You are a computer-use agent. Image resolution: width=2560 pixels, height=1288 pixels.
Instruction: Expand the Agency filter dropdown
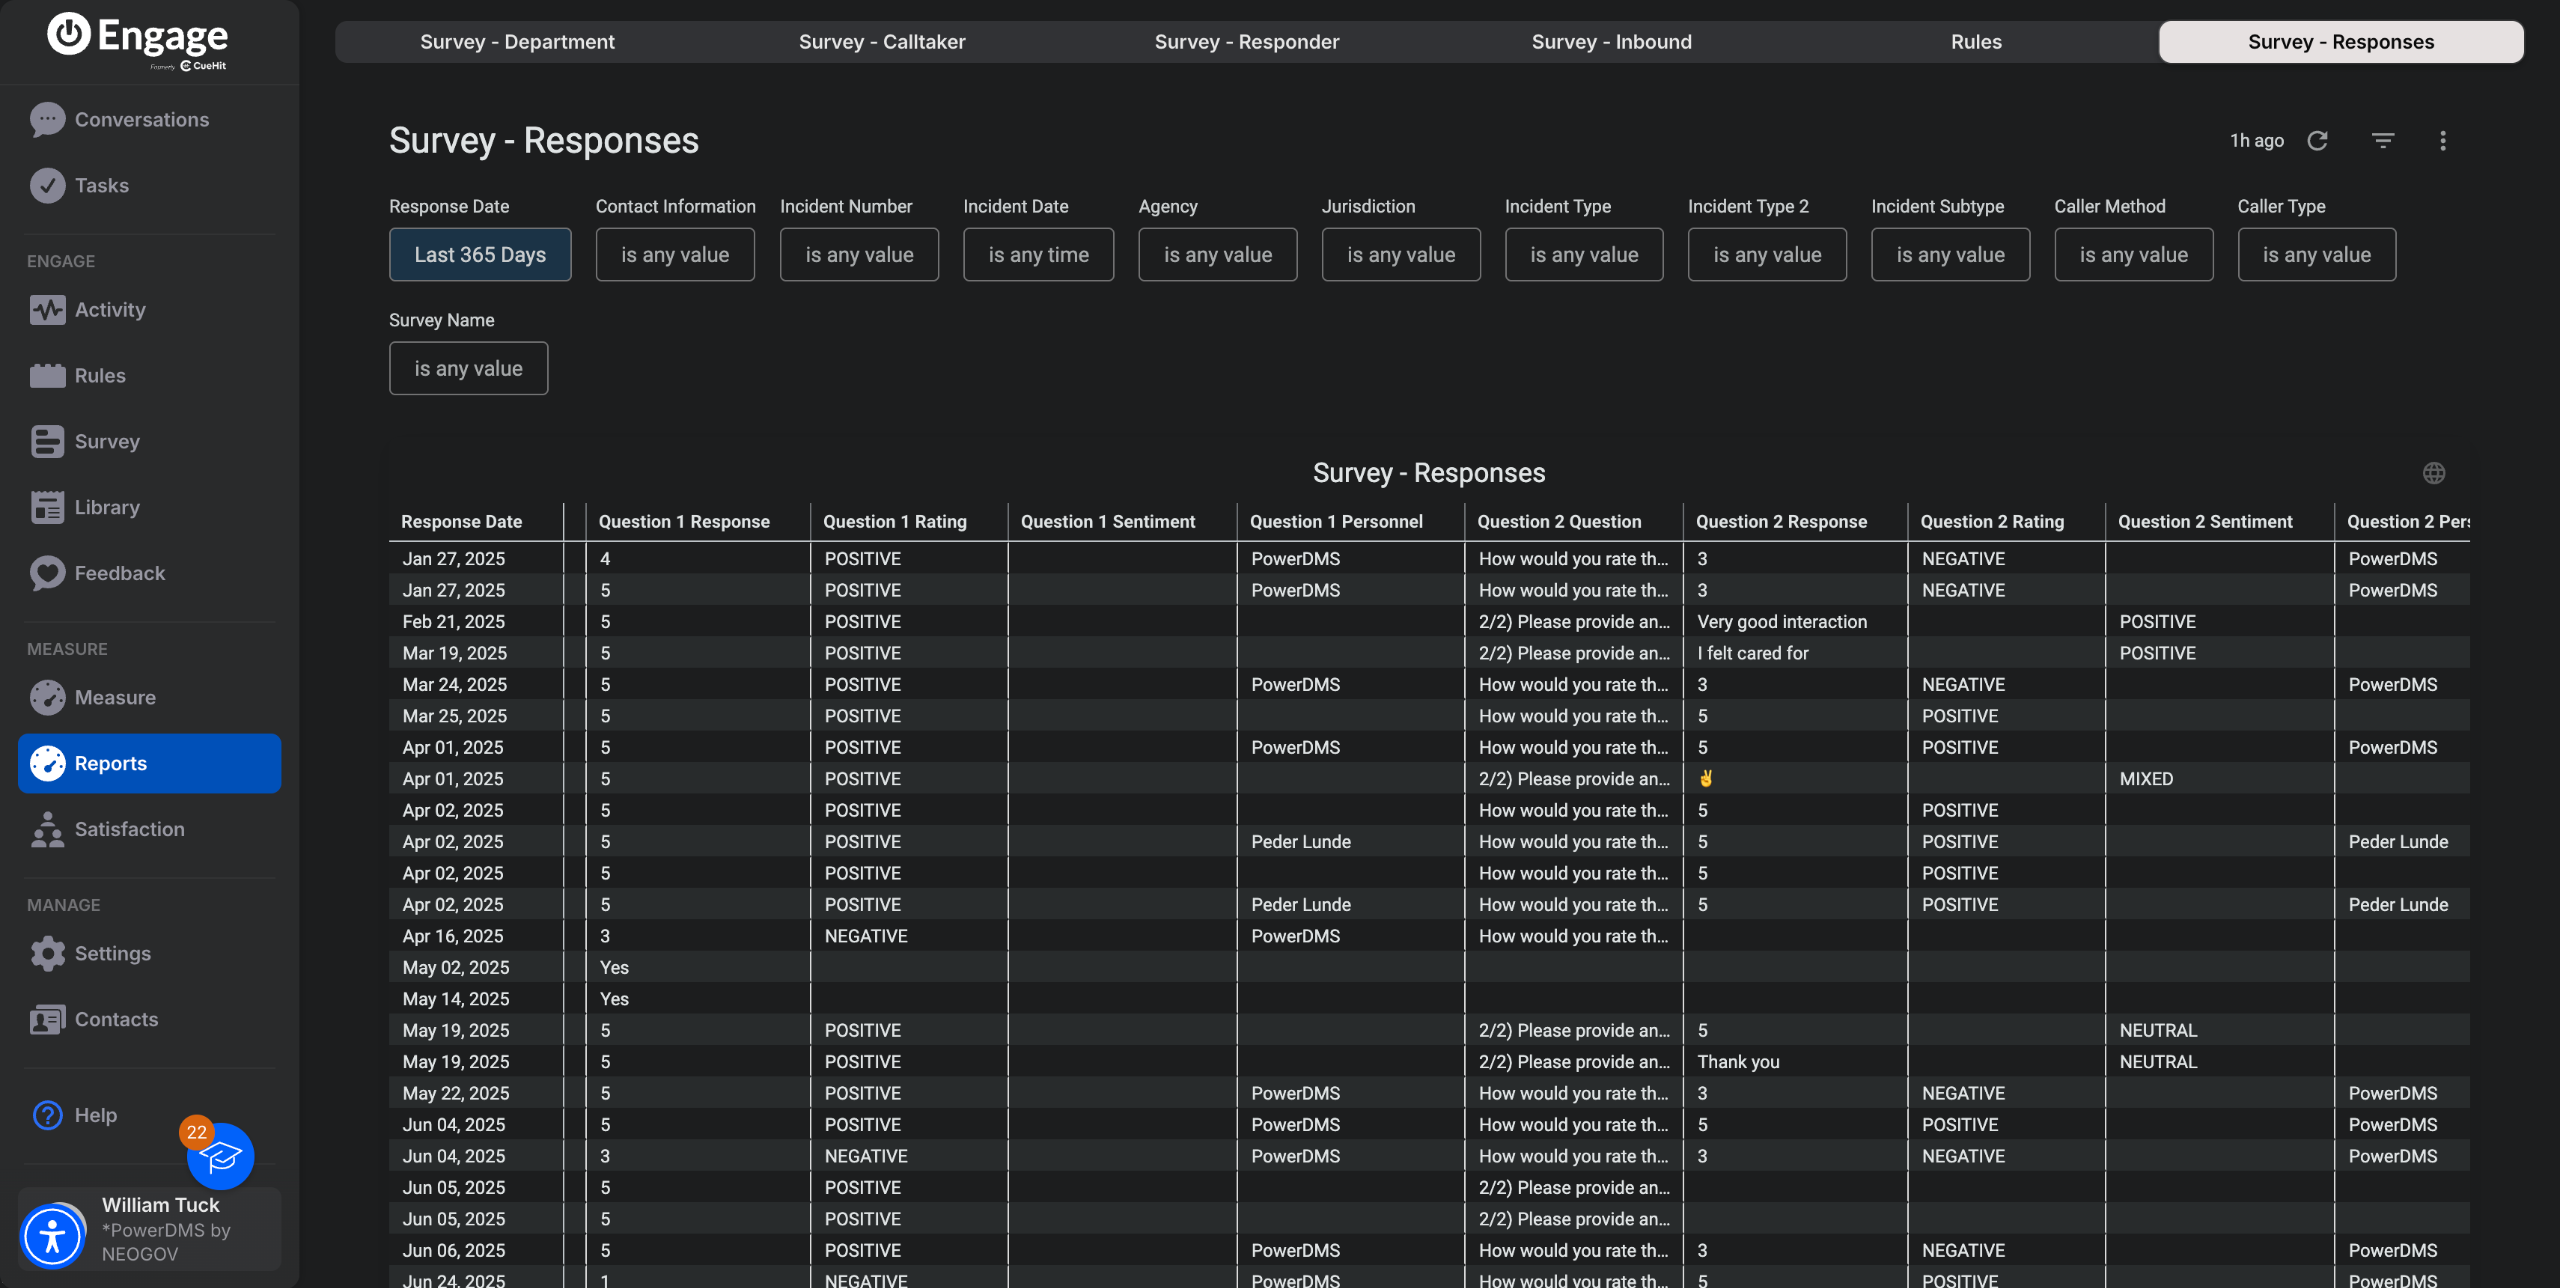coord(1217,255)
